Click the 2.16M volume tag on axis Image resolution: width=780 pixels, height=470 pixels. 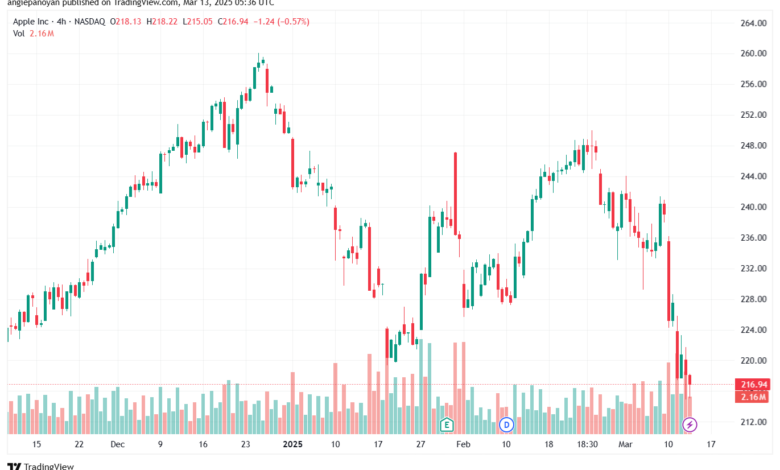[753, 397]
